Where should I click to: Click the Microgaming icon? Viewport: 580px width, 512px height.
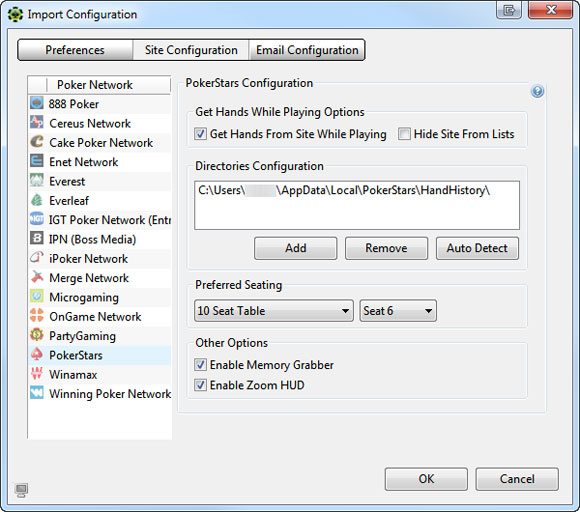click(37, 296)
